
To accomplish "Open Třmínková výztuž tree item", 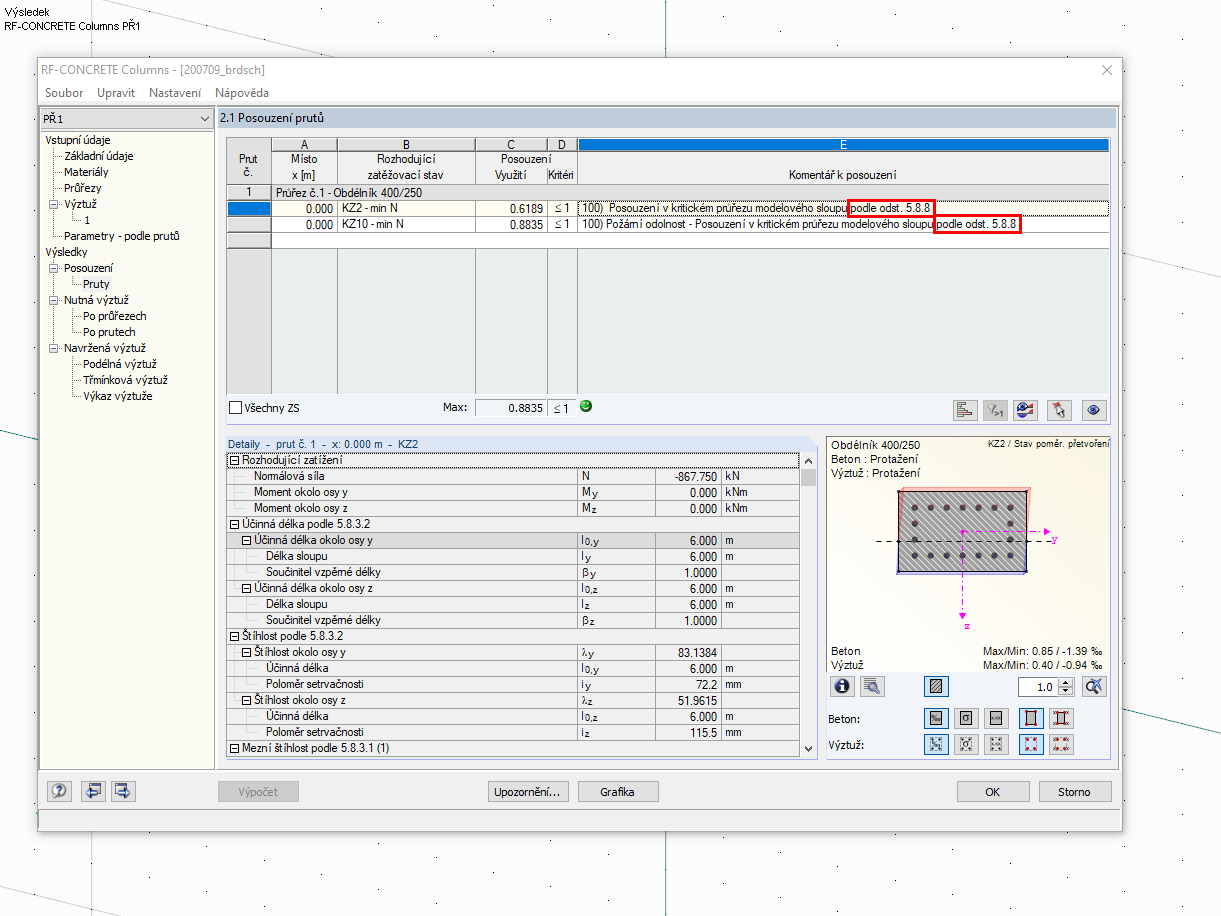I will [125, 380].
